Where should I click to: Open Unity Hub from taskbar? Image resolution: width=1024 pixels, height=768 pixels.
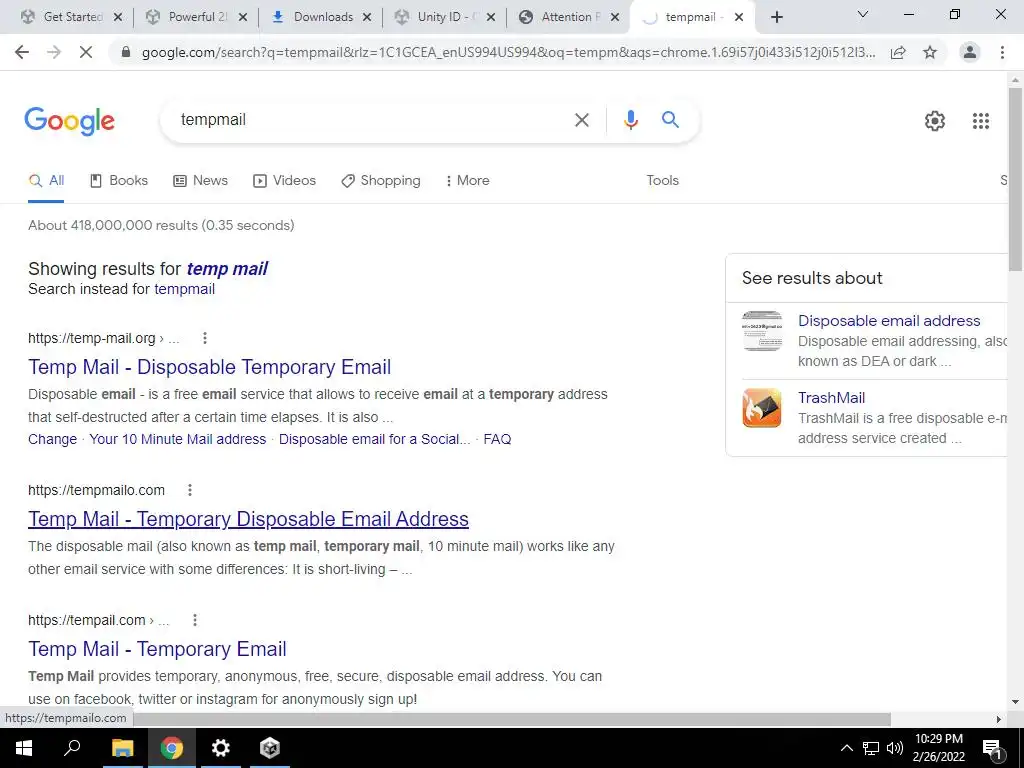(270, 748)
